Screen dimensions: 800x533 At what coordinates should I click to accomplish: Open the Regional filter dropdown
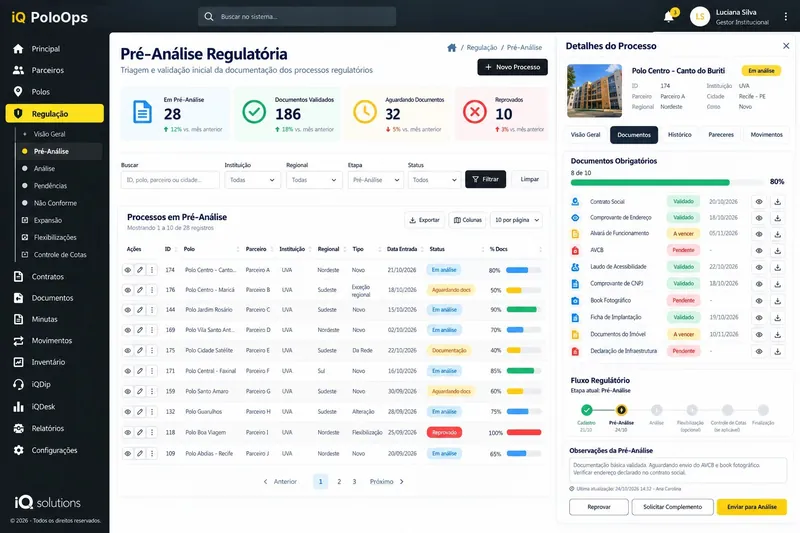click(x=314, y=180)
